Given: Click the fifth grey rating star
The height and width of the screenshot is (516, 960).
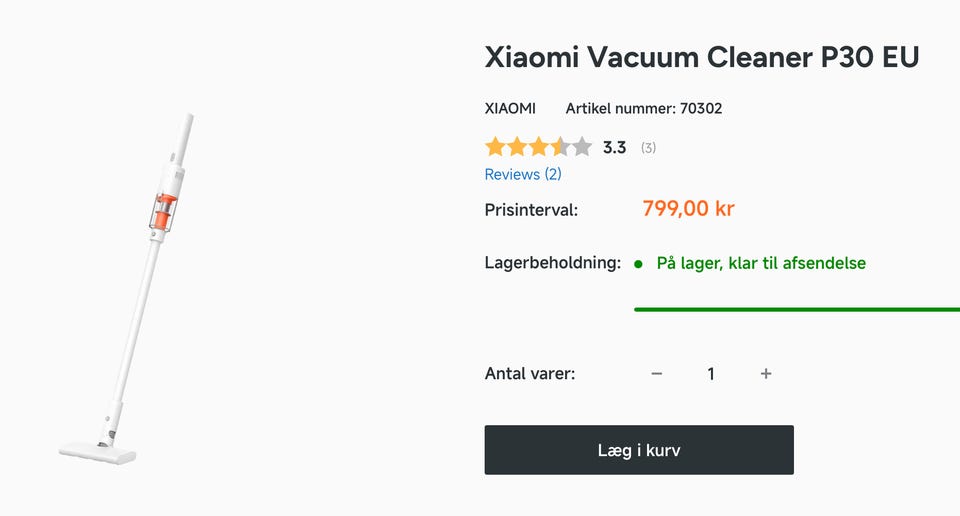Looking at the screenshot, I should pos(582,148).
